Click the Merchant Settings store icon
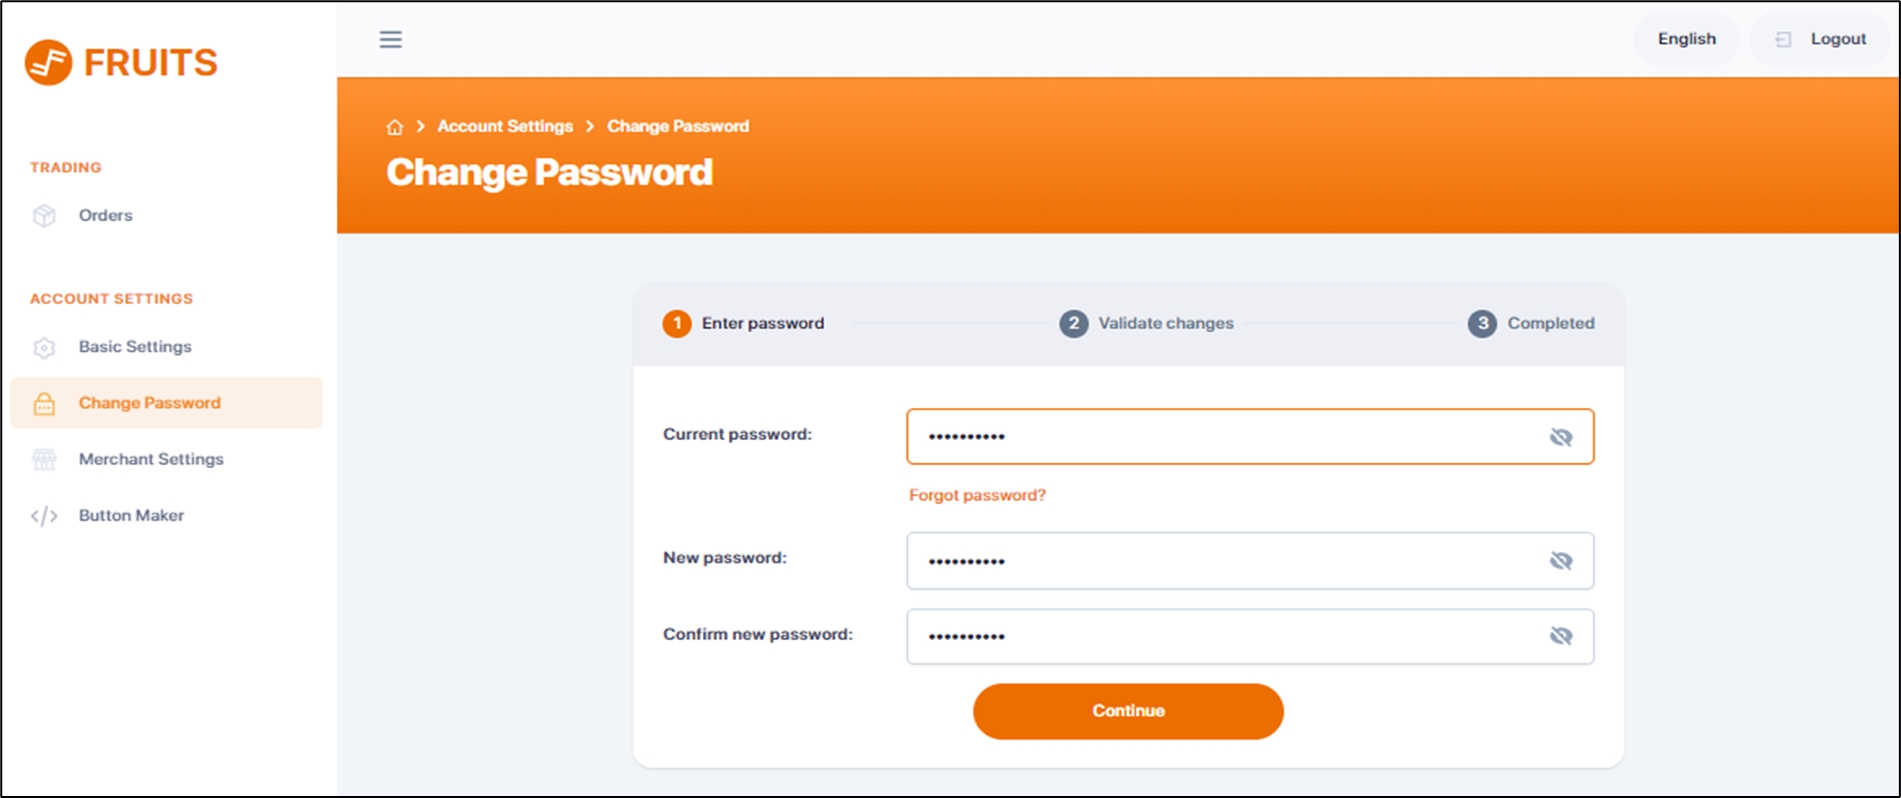The height and width of the screenshot is (798, 1901). tap(44, 459)
